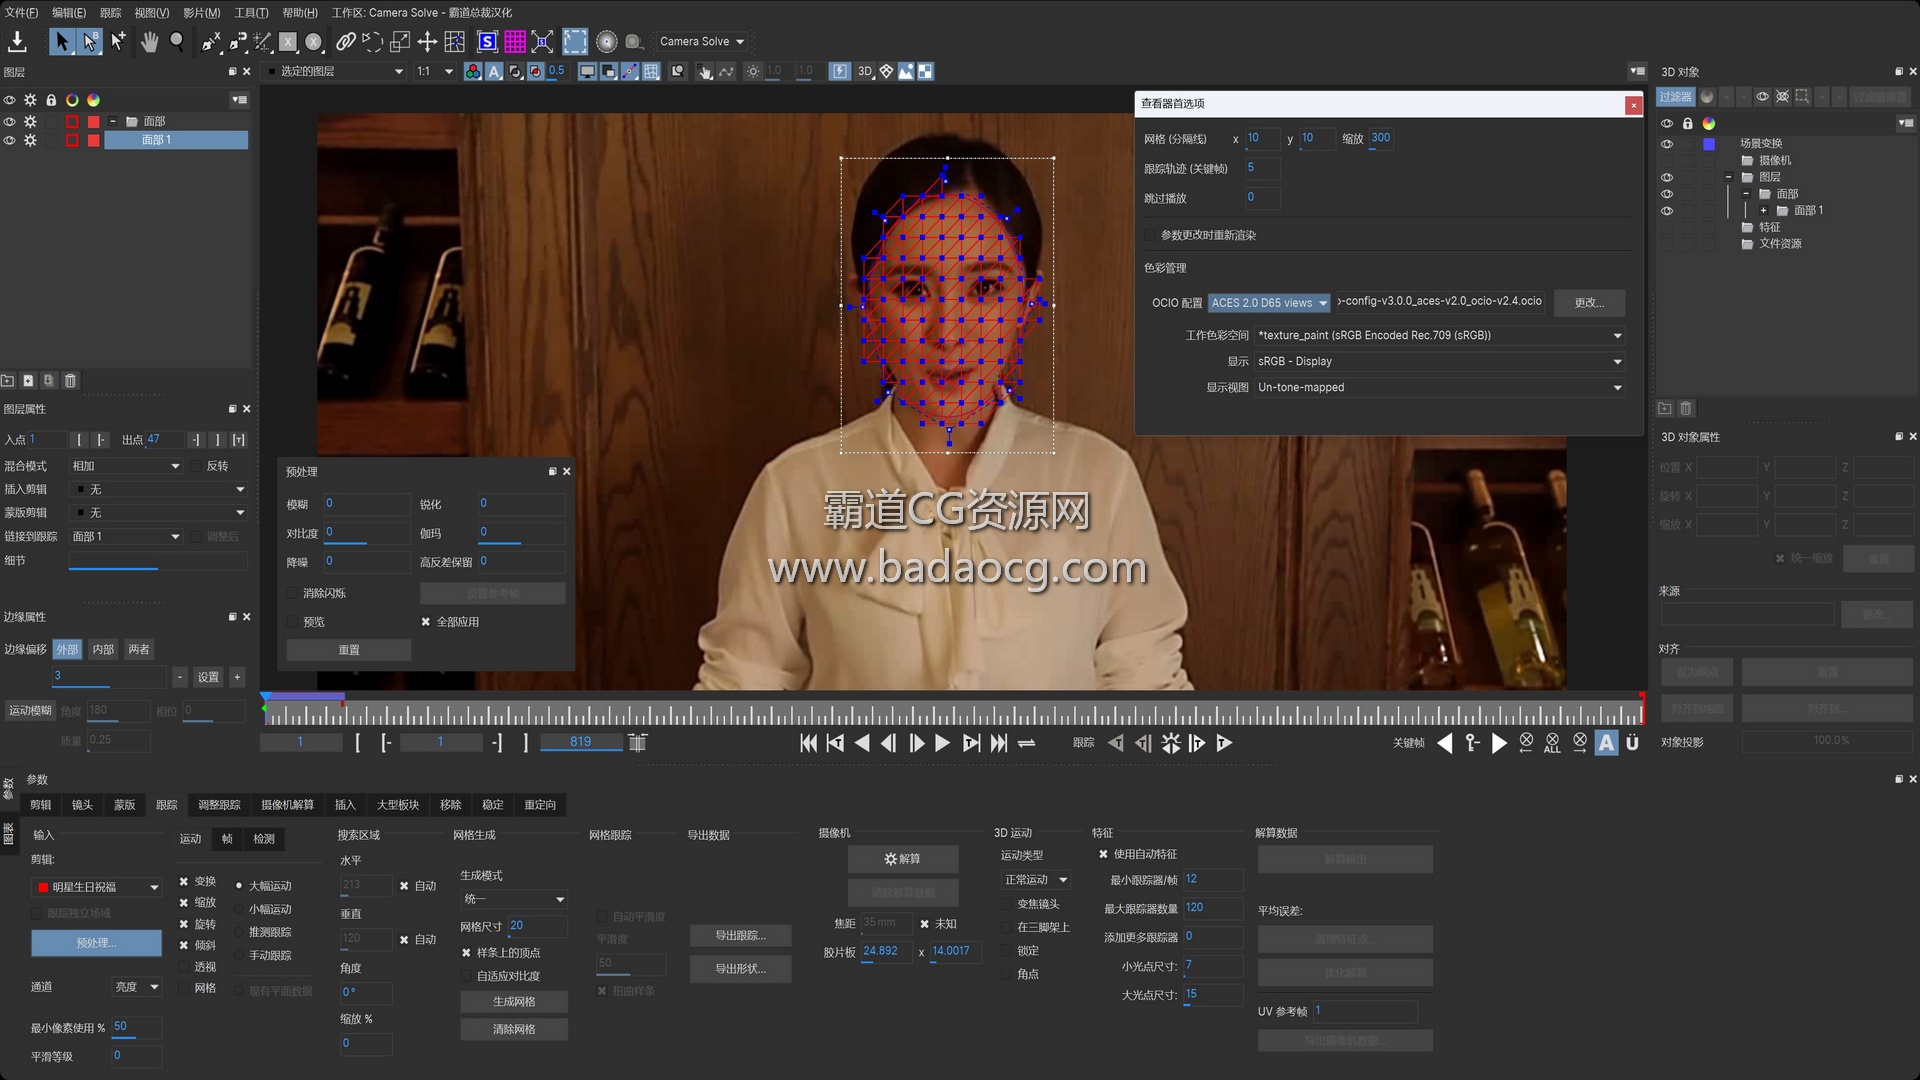Viewport: 1920px width, 1080px height.
Task: Play the clip forward
Action: (942, 743)
